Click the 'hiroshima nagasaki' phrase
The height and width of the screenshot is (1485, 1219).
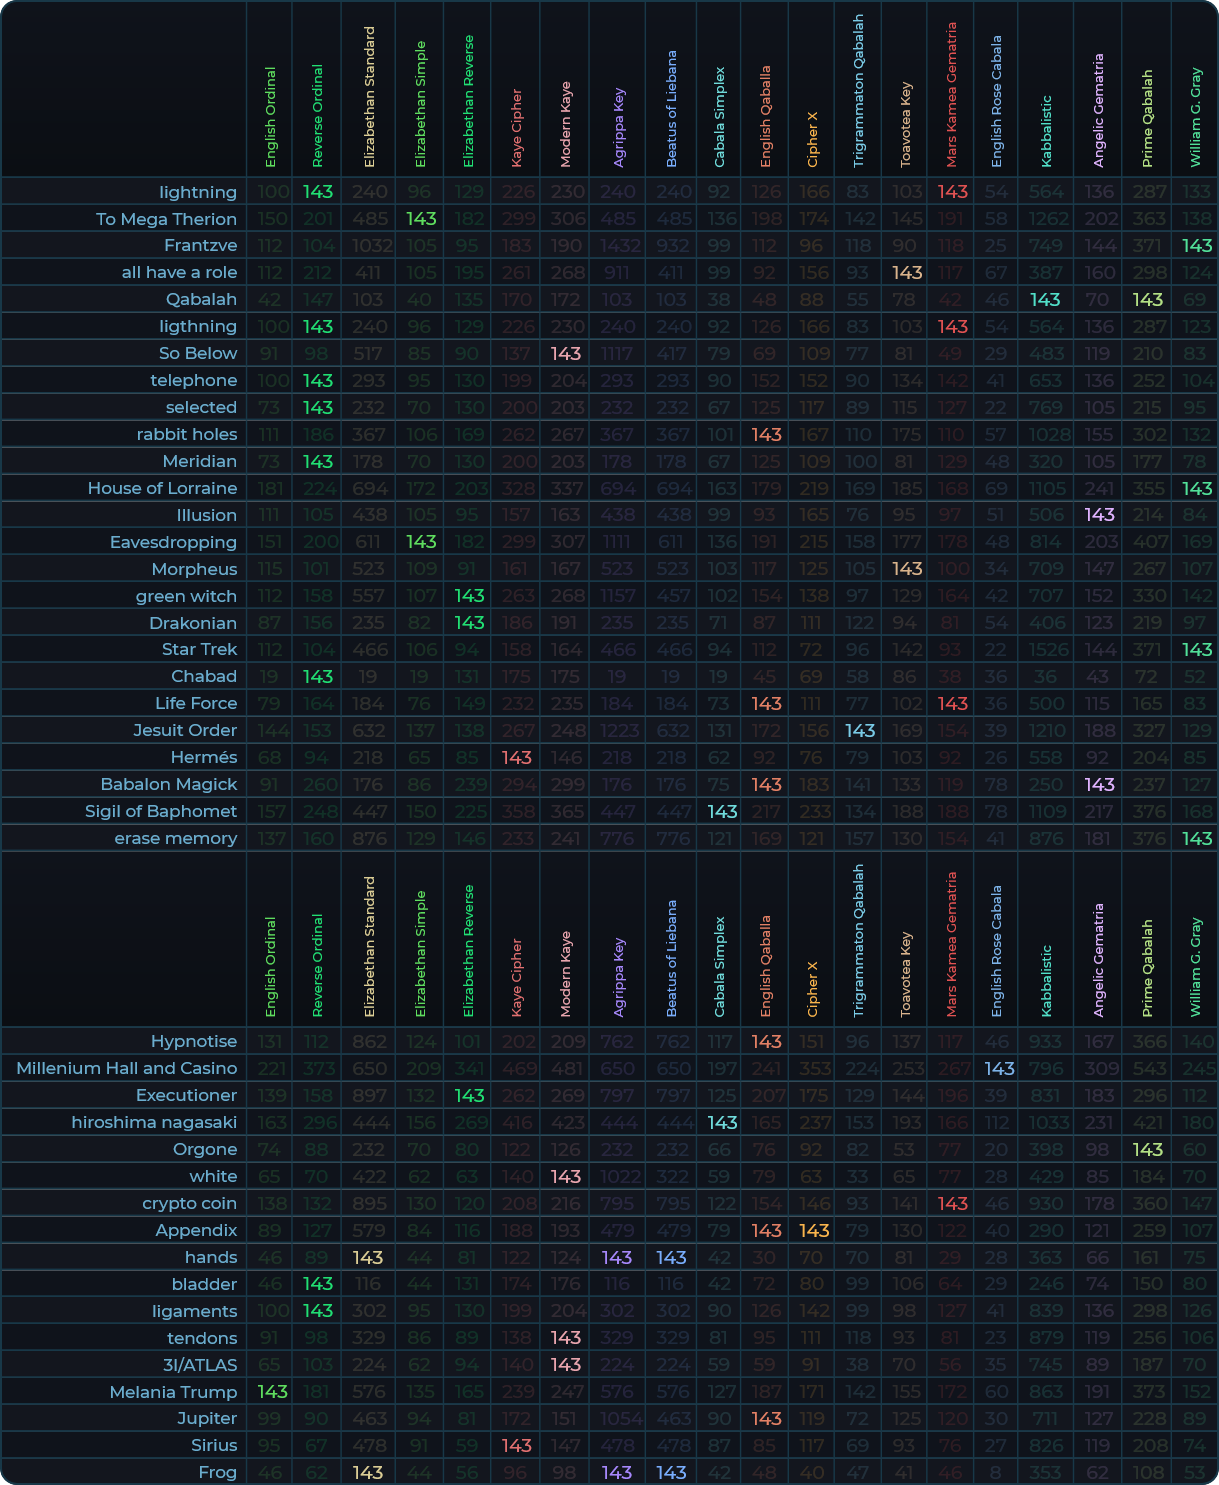pyautogui.click(x=154, y=1122)
